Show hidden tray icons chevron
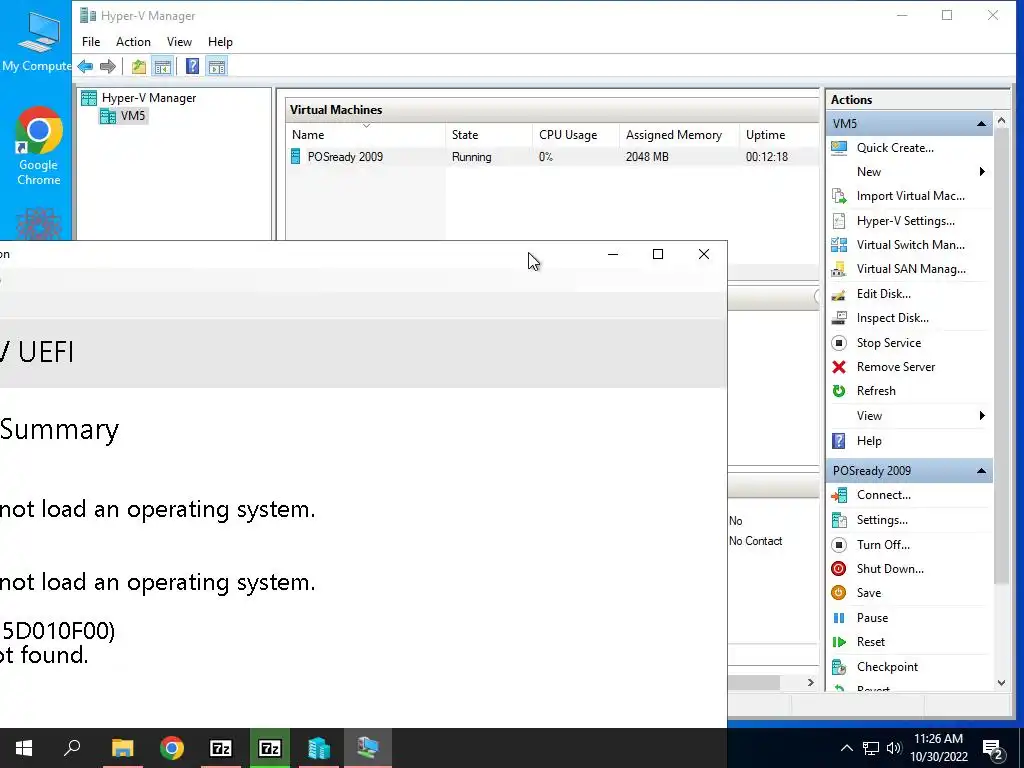 [x=846, y=748]
